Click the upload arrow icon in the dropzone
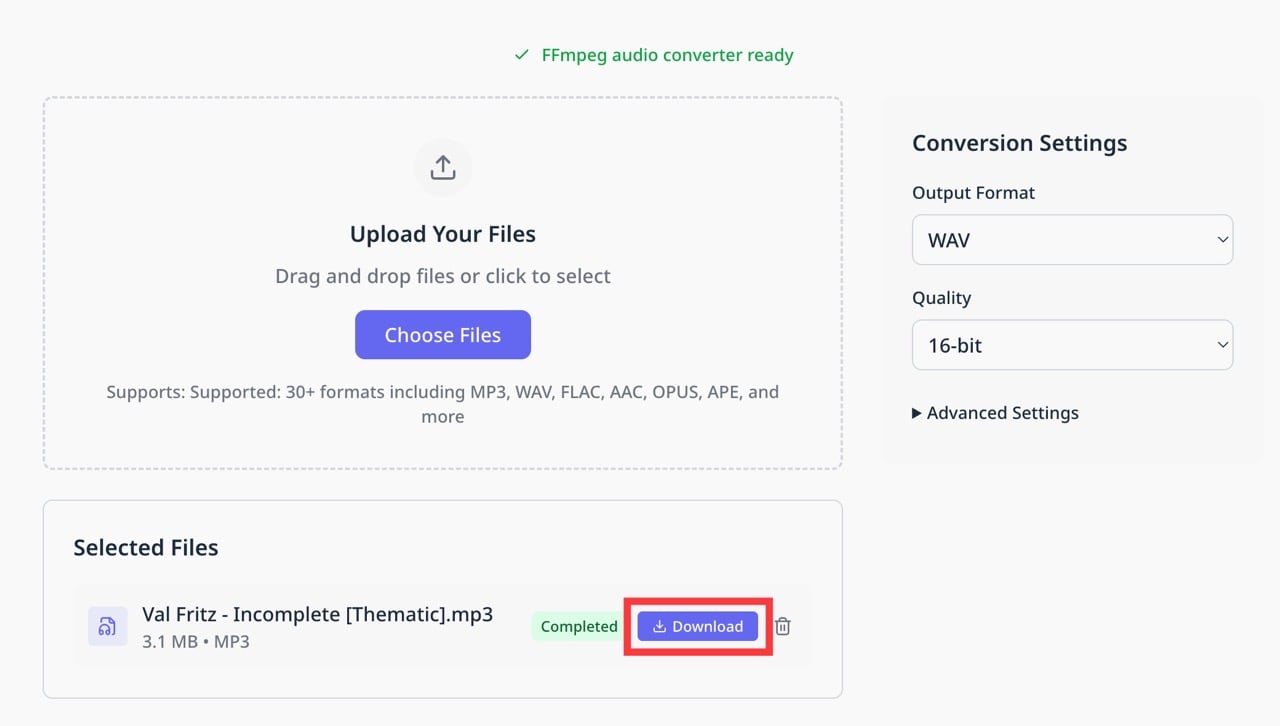The height and width of the screenshot is (726, 1280). click(442, 168)
